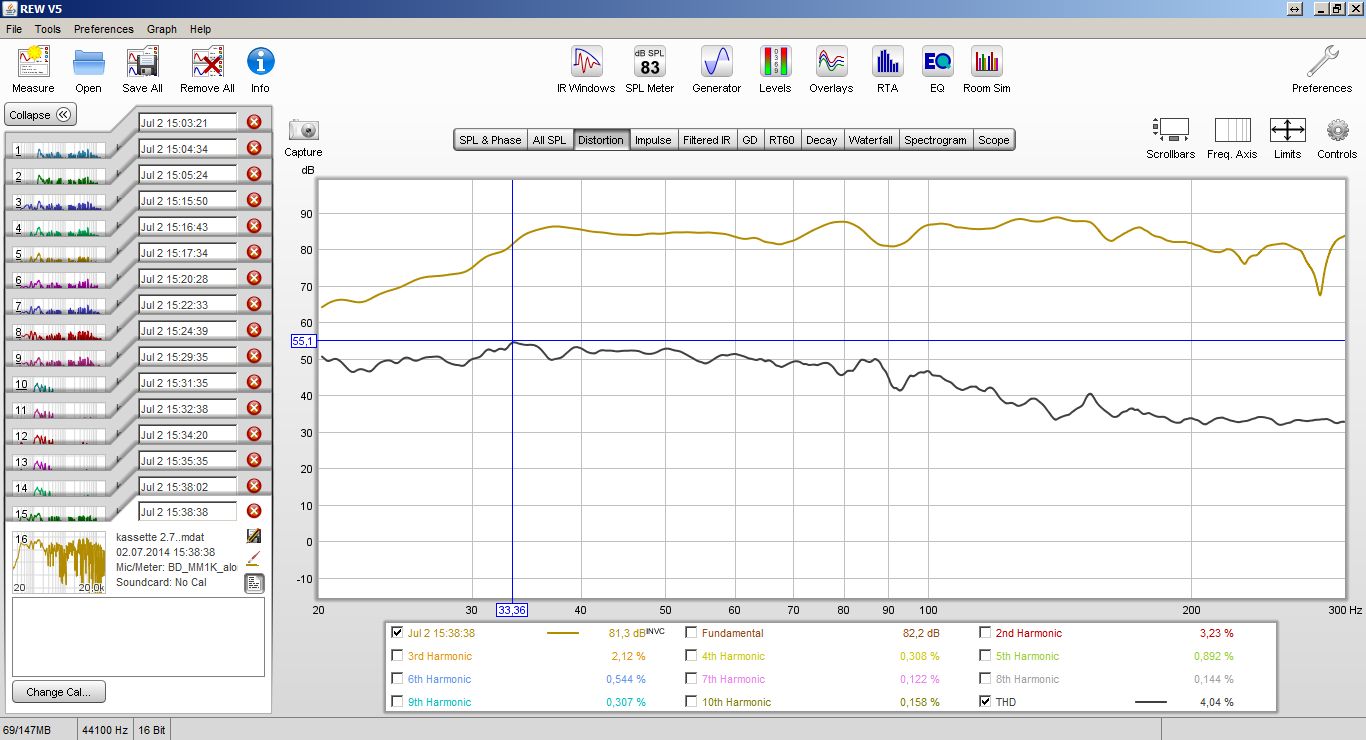This screenshot has height=740, width=1366.
Task: Select measurement 5 thumbnail tab
Action: (x=58, y=254)
